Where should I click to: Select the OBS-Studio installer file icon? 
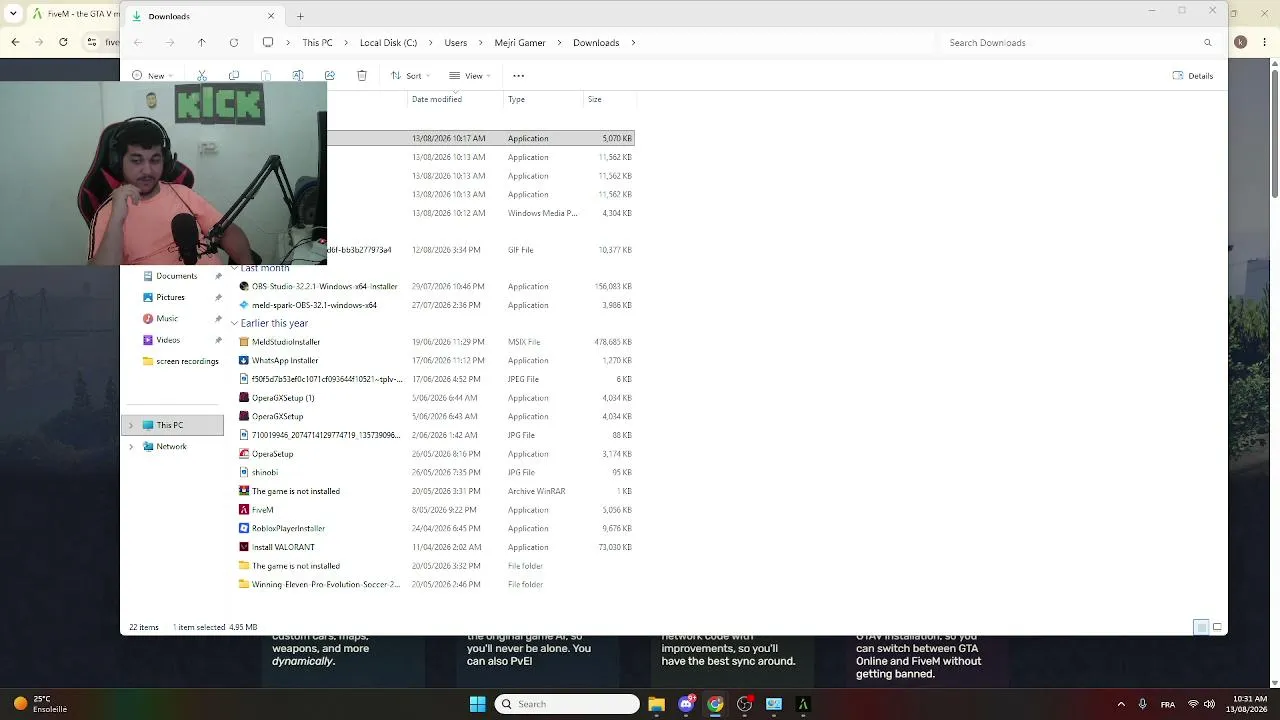244,287
